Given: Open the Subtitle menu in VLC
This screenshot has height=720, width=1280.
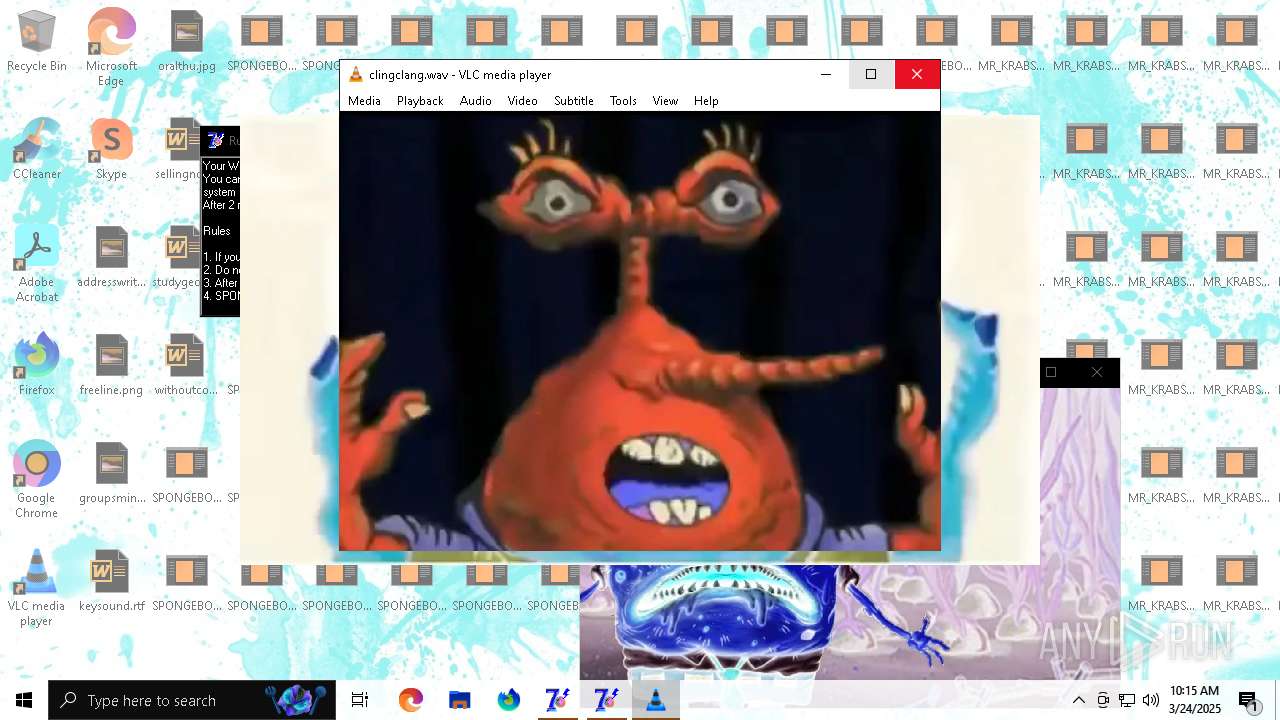Looking at the screenshot, I should (574, 101).
